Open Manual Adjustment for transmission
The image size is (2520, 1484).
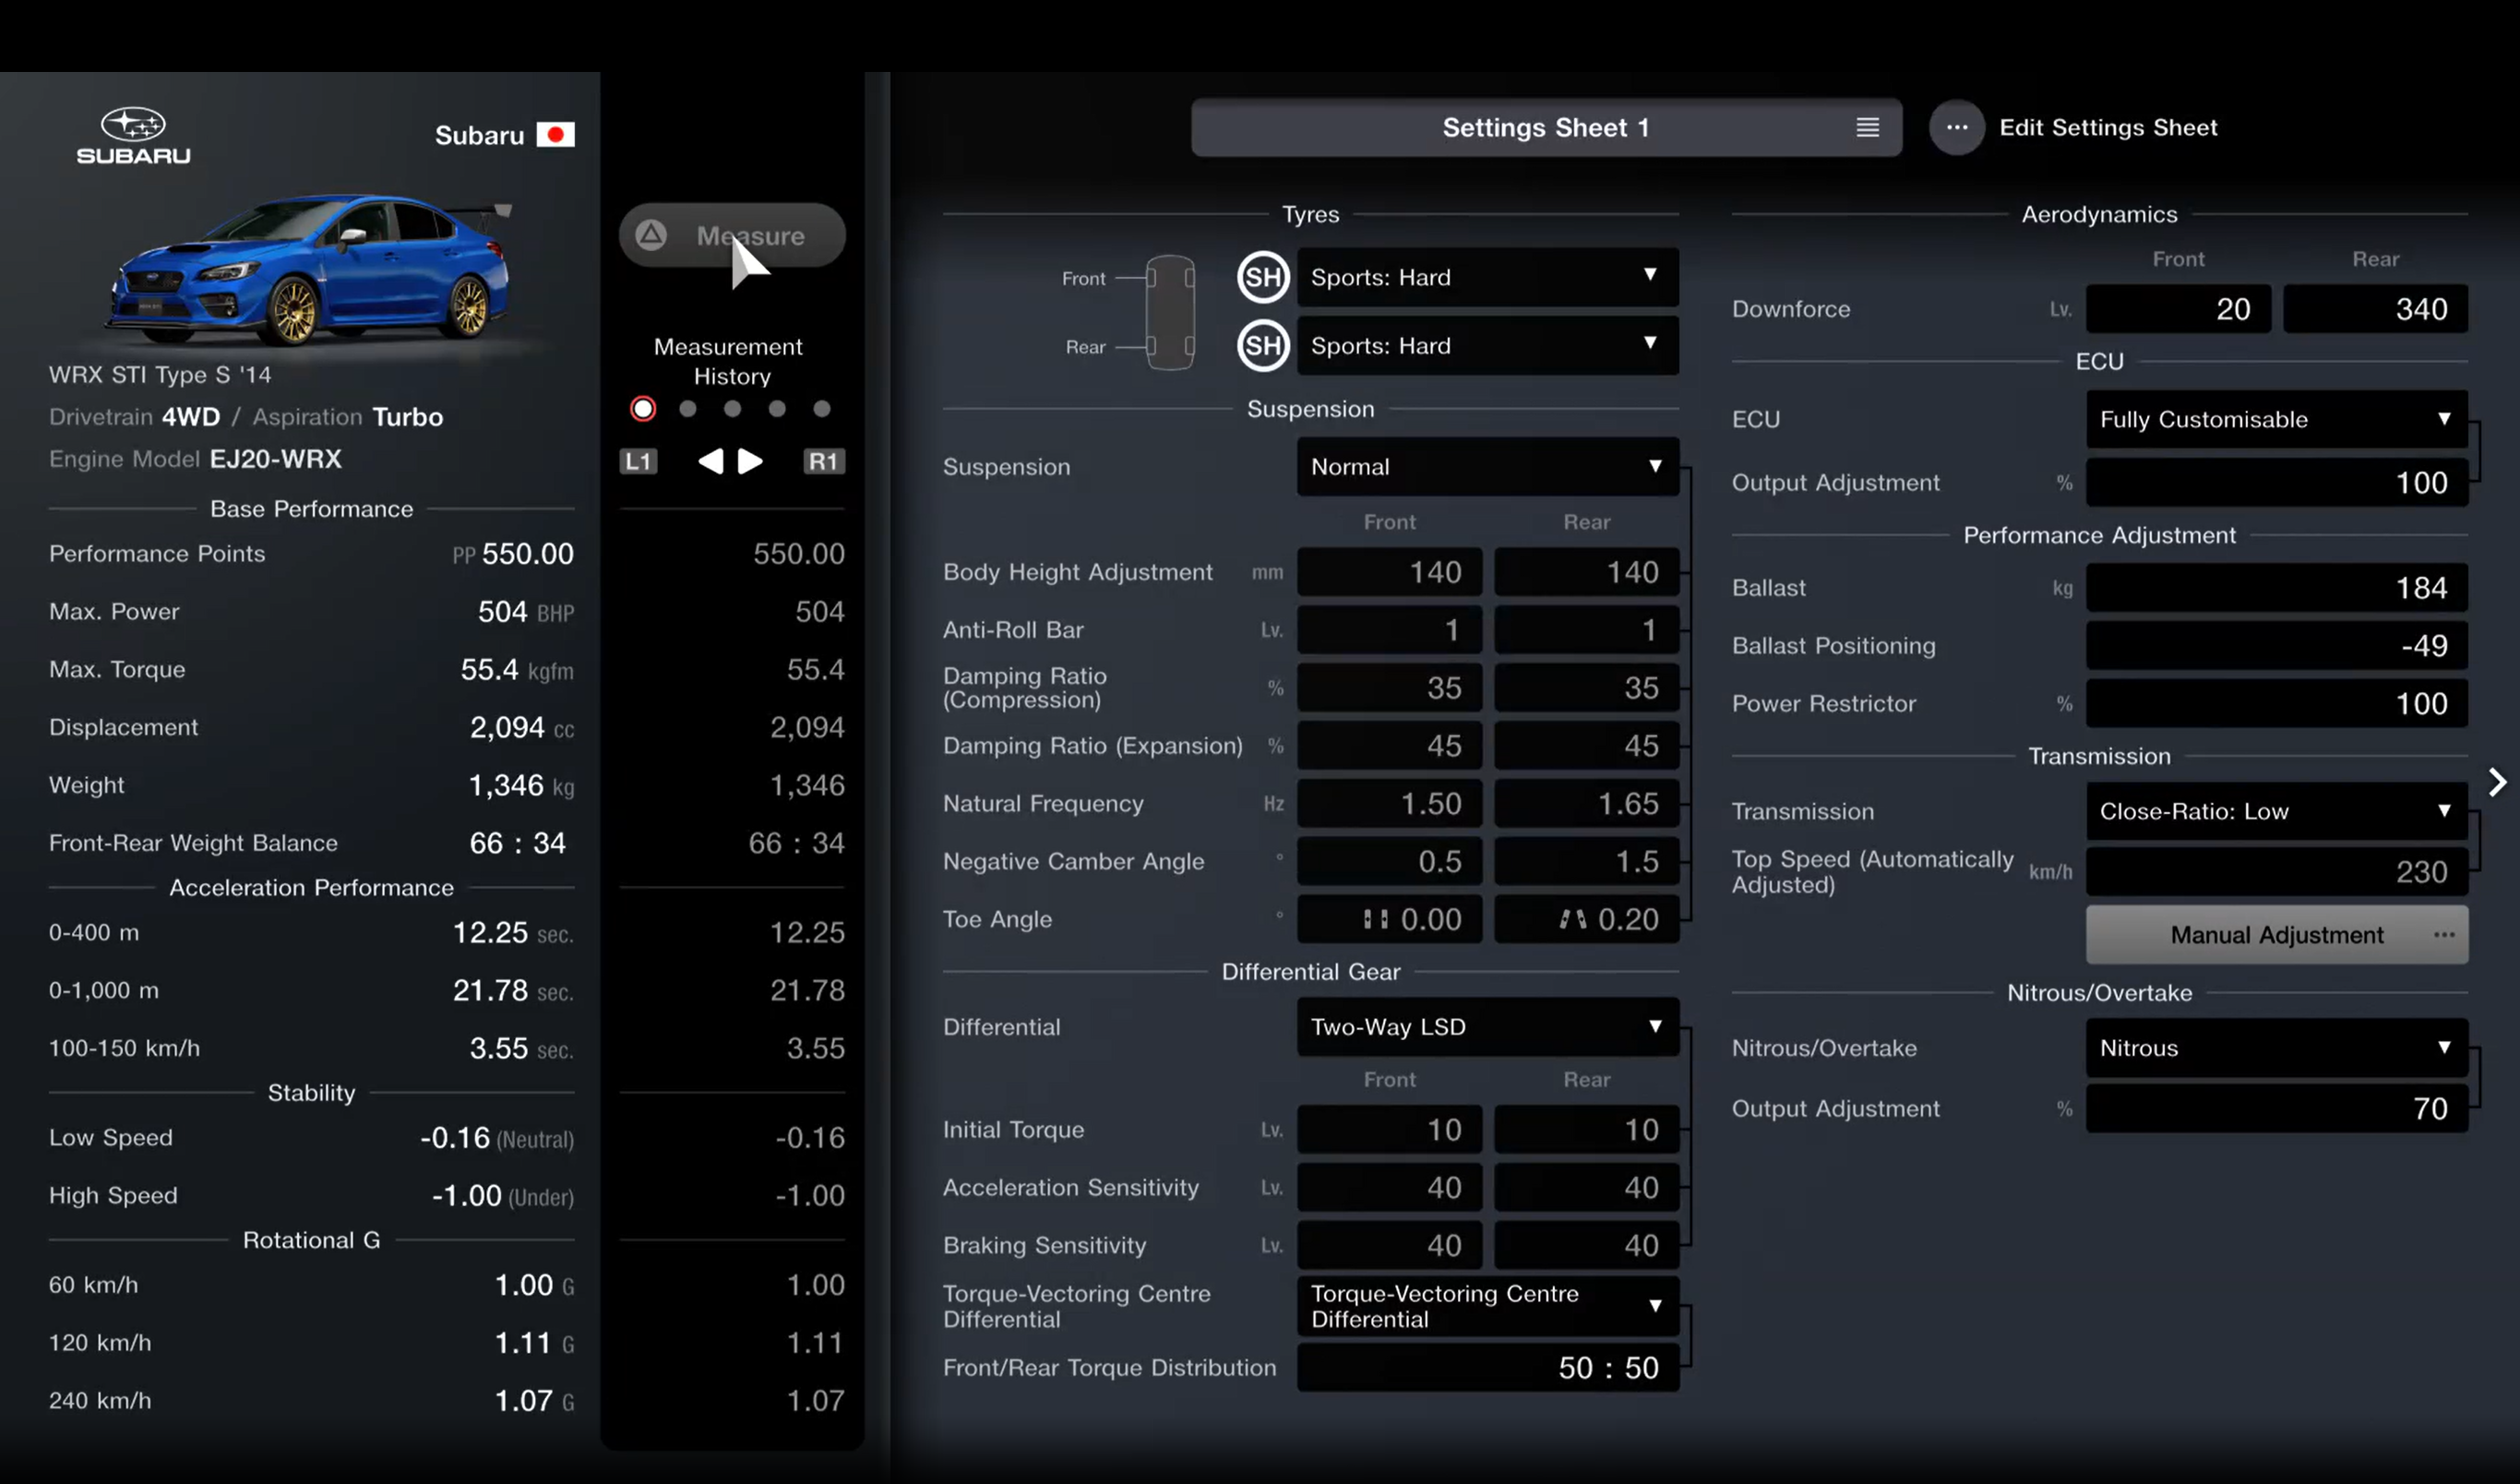(x=2276, y=934)
